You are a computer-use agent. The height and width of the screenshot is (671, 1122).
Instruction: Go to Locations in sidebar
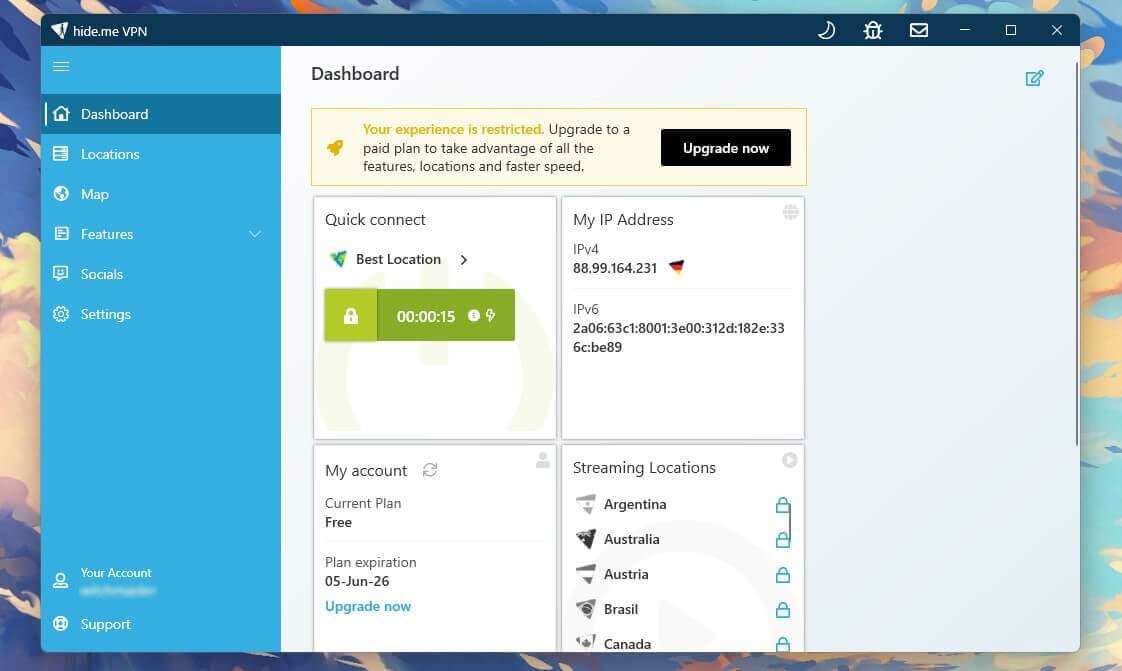[x=161, y=154]
